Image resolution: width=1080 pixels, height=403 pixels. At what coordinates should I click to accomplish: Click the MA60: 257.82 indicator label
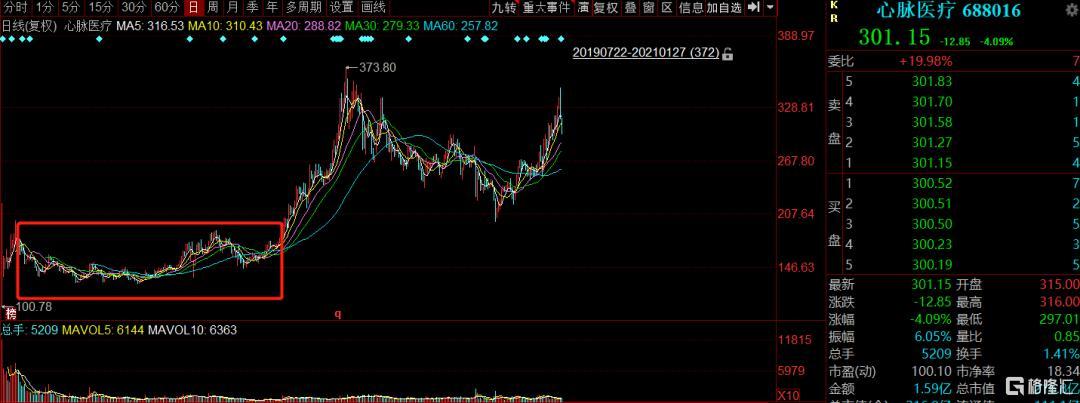pyautogui.click(x=460, y=25)
